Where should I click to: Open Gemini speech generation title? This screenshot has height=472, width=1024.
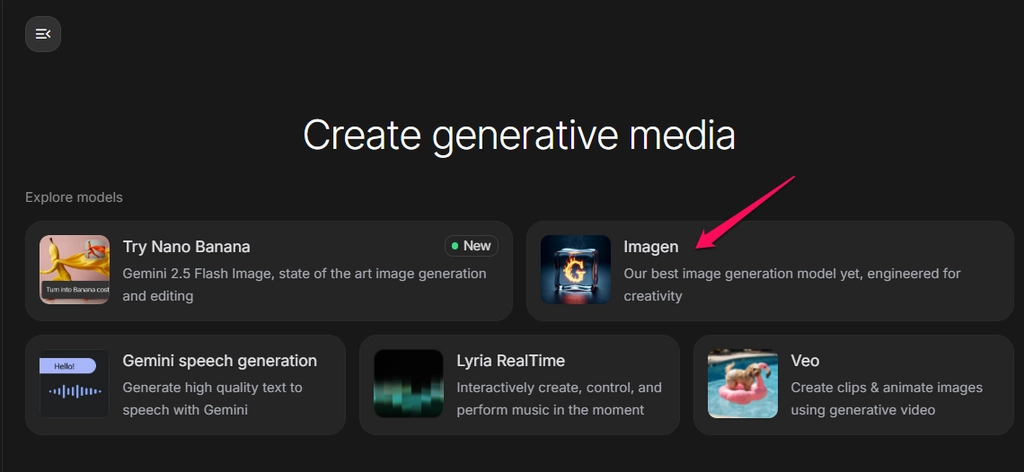coord(219,361)
